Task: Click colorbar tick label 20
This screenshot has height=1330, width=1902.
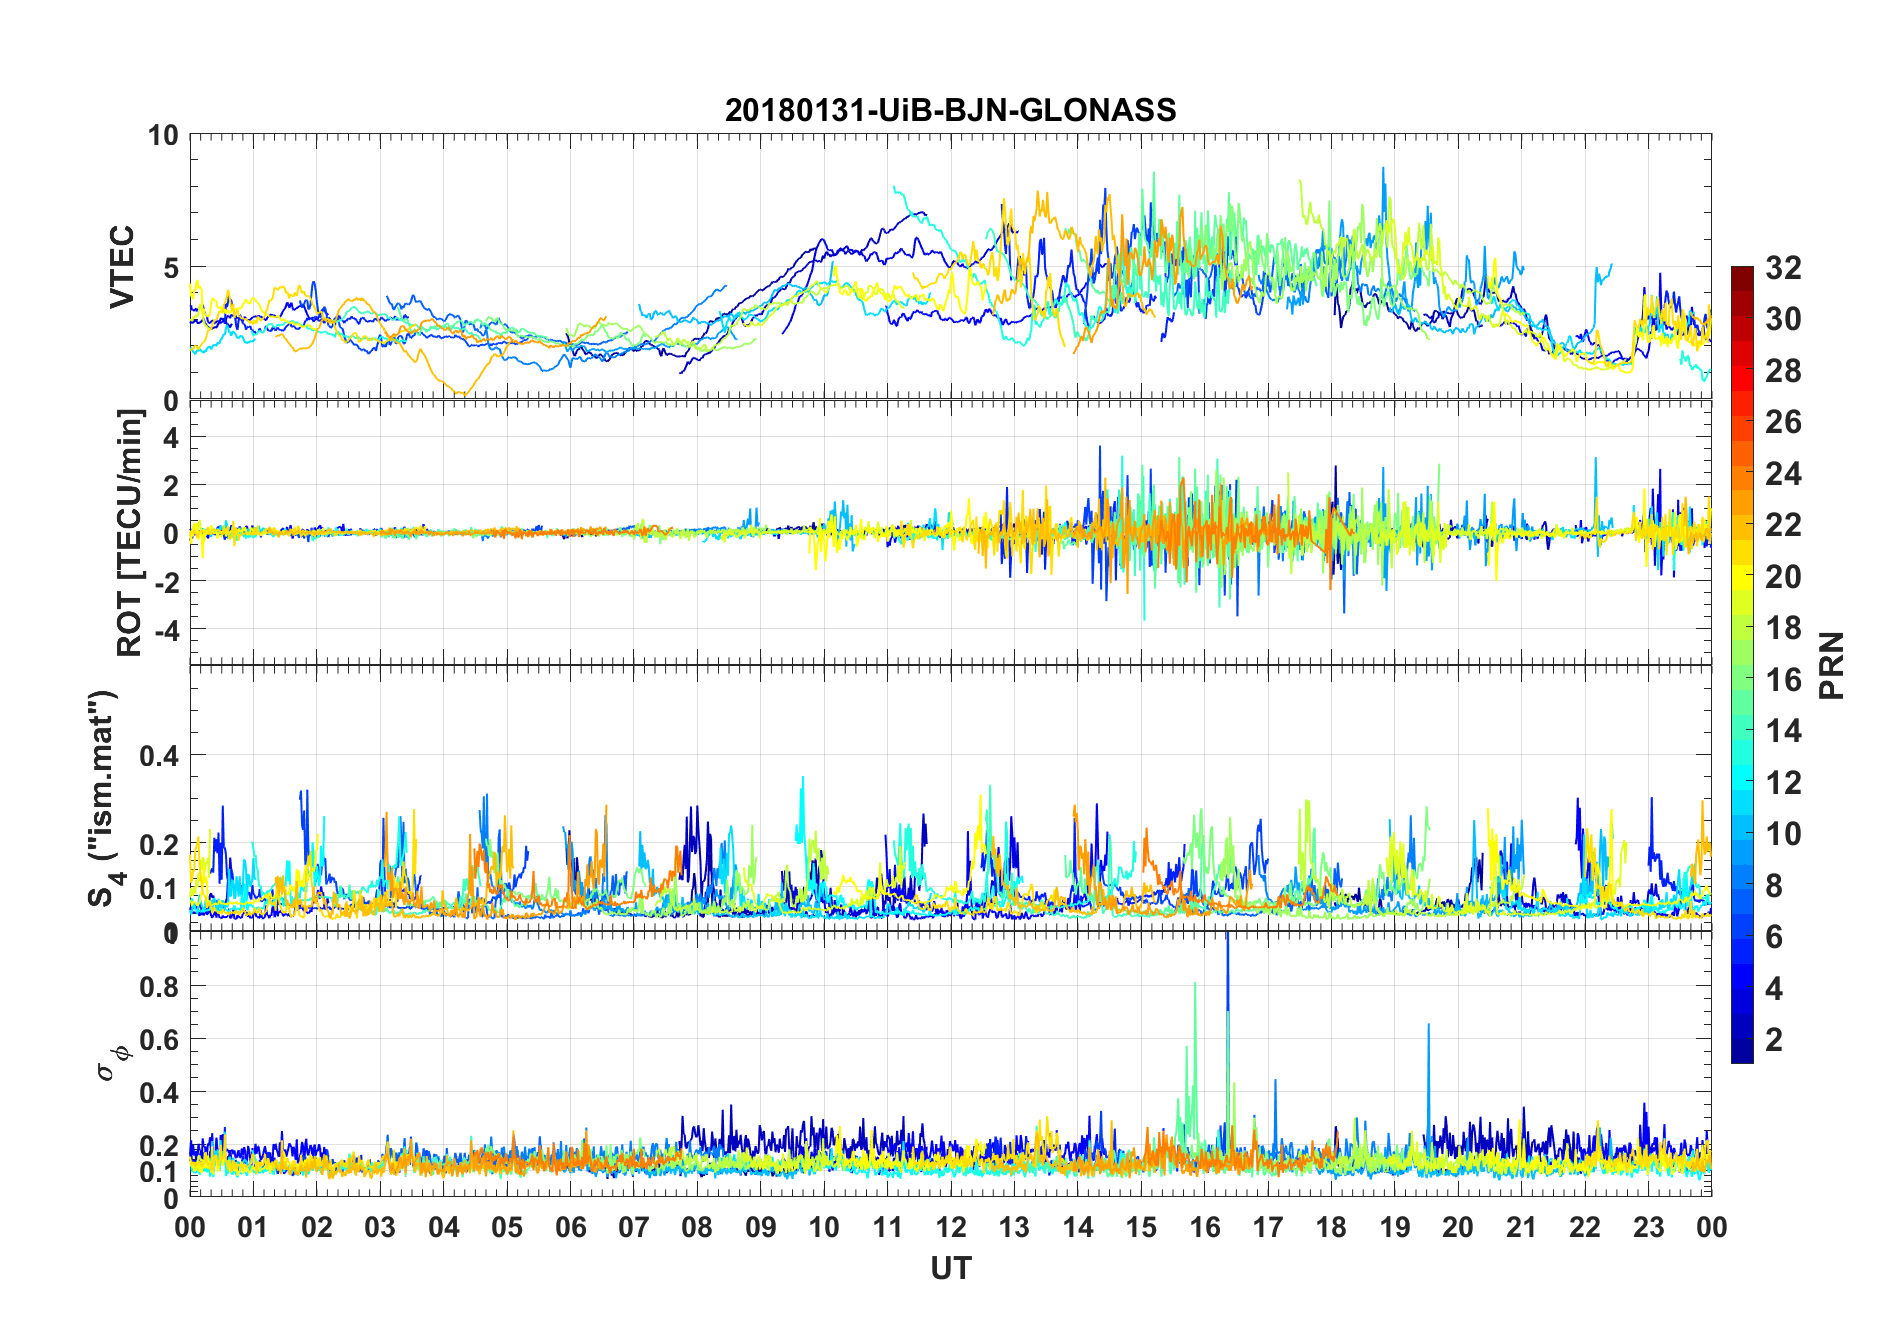Action: coord(1783,577)
